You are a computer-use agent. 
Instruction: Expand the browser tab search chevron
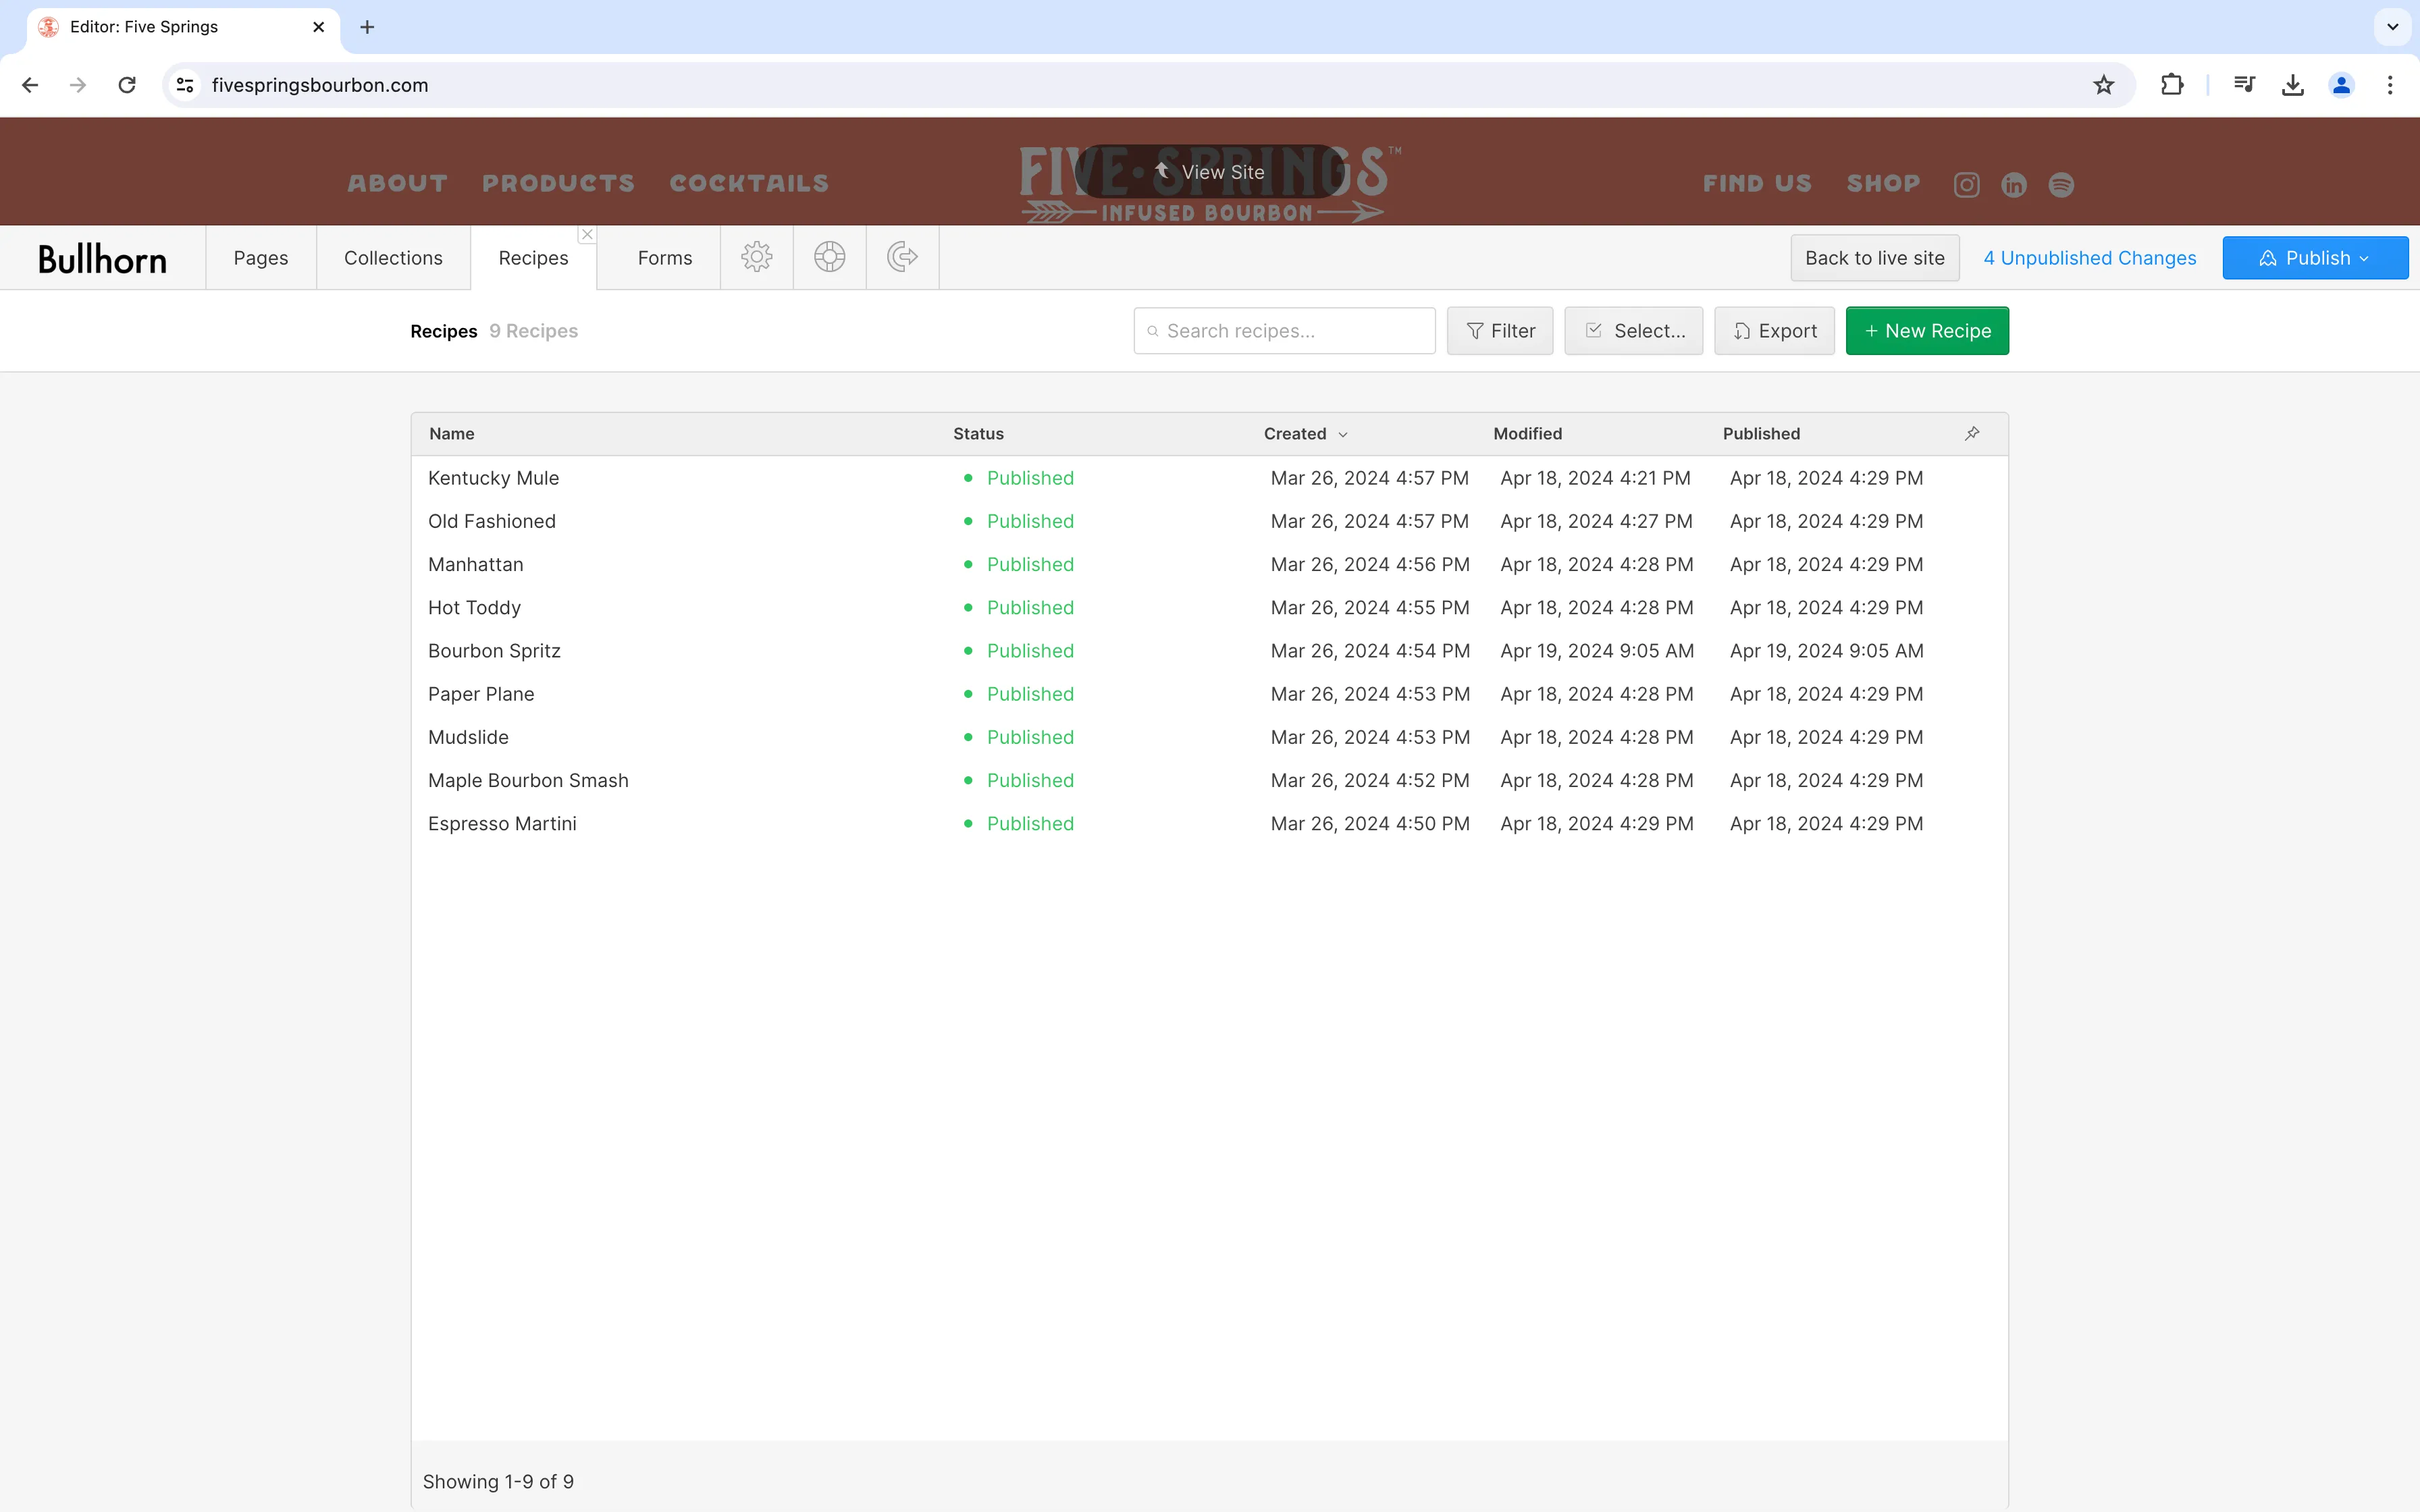click(2392, 27)
